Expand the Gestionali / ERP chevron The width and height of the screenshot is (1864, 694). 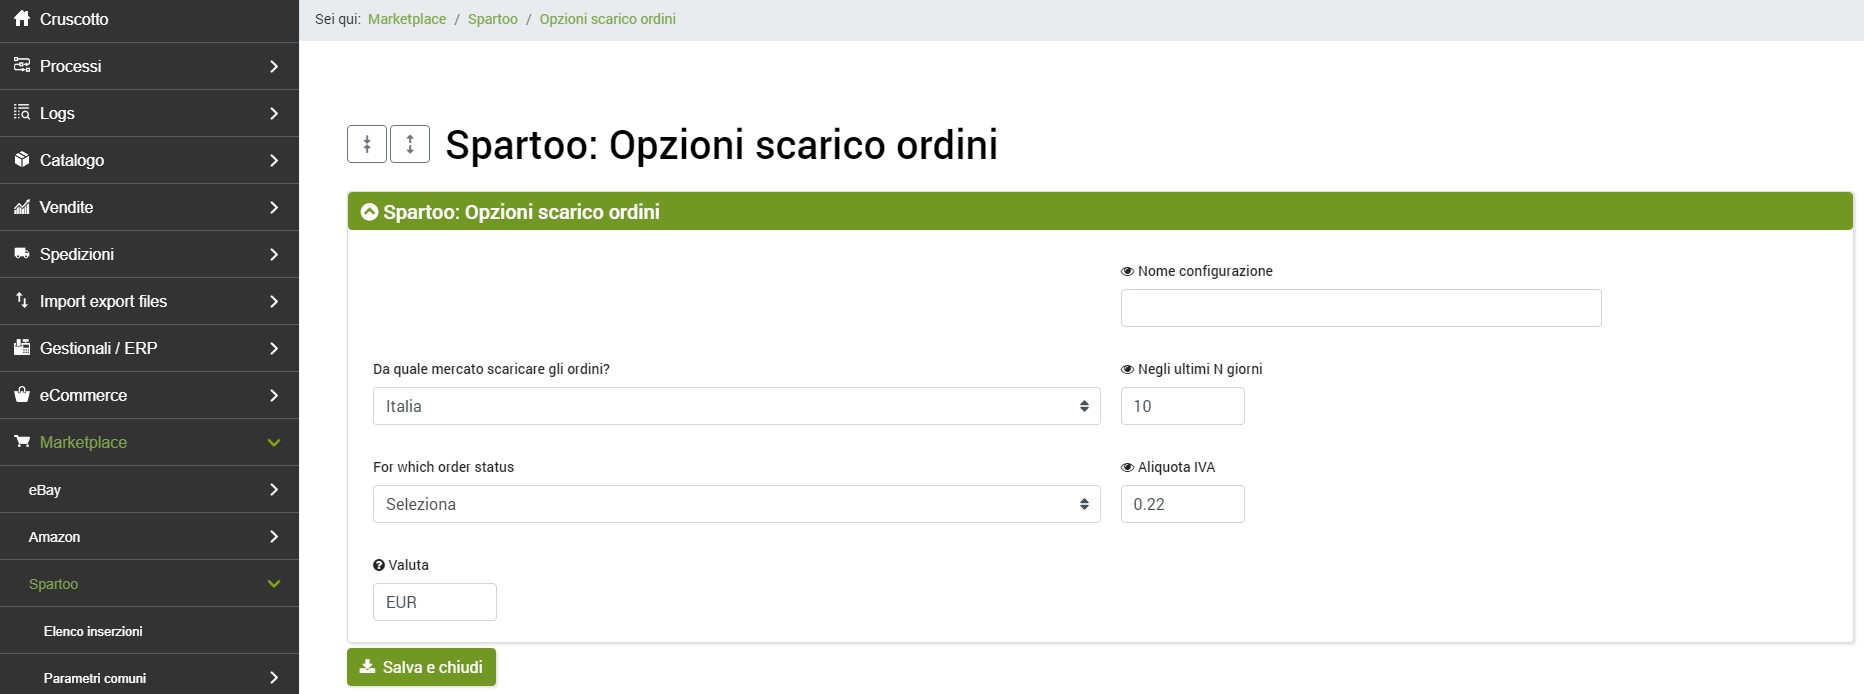coord(274,348)
